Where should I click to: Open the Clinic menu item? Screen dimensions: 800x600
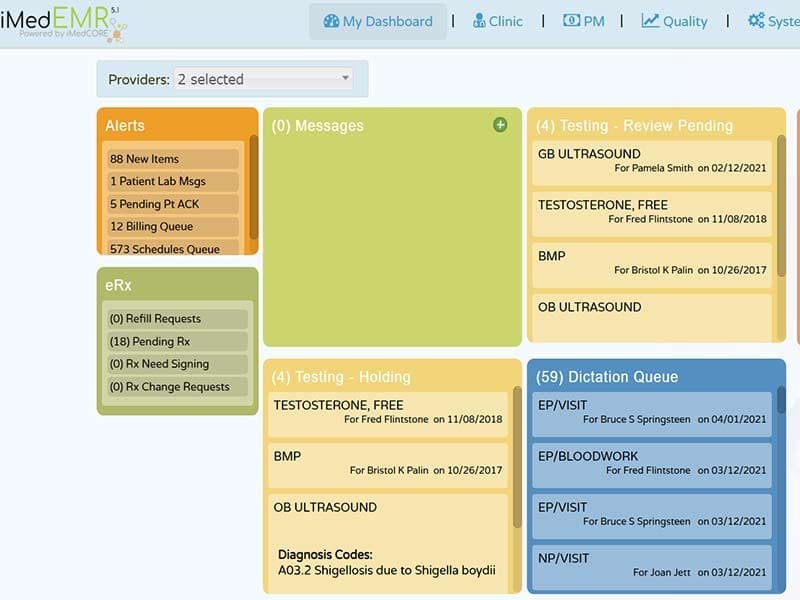(x=499, y=21)
